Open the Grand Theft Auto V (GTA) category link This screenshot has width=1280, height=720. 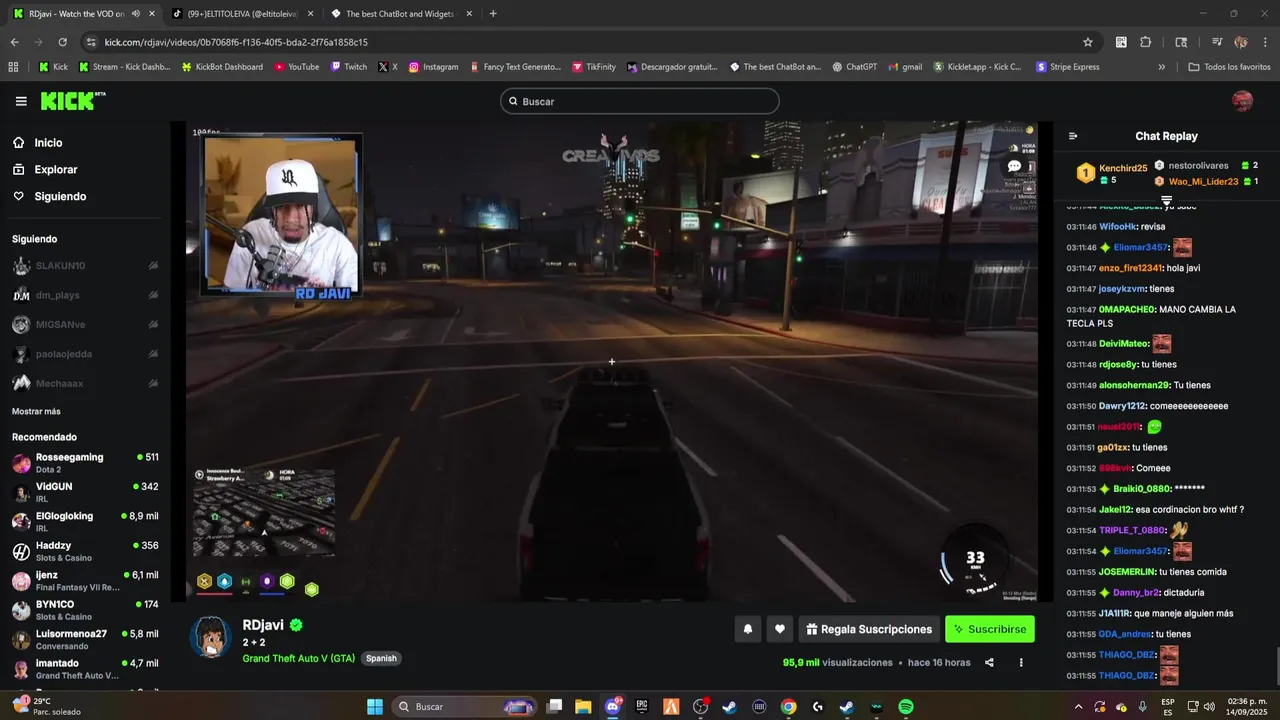[298, 658]
